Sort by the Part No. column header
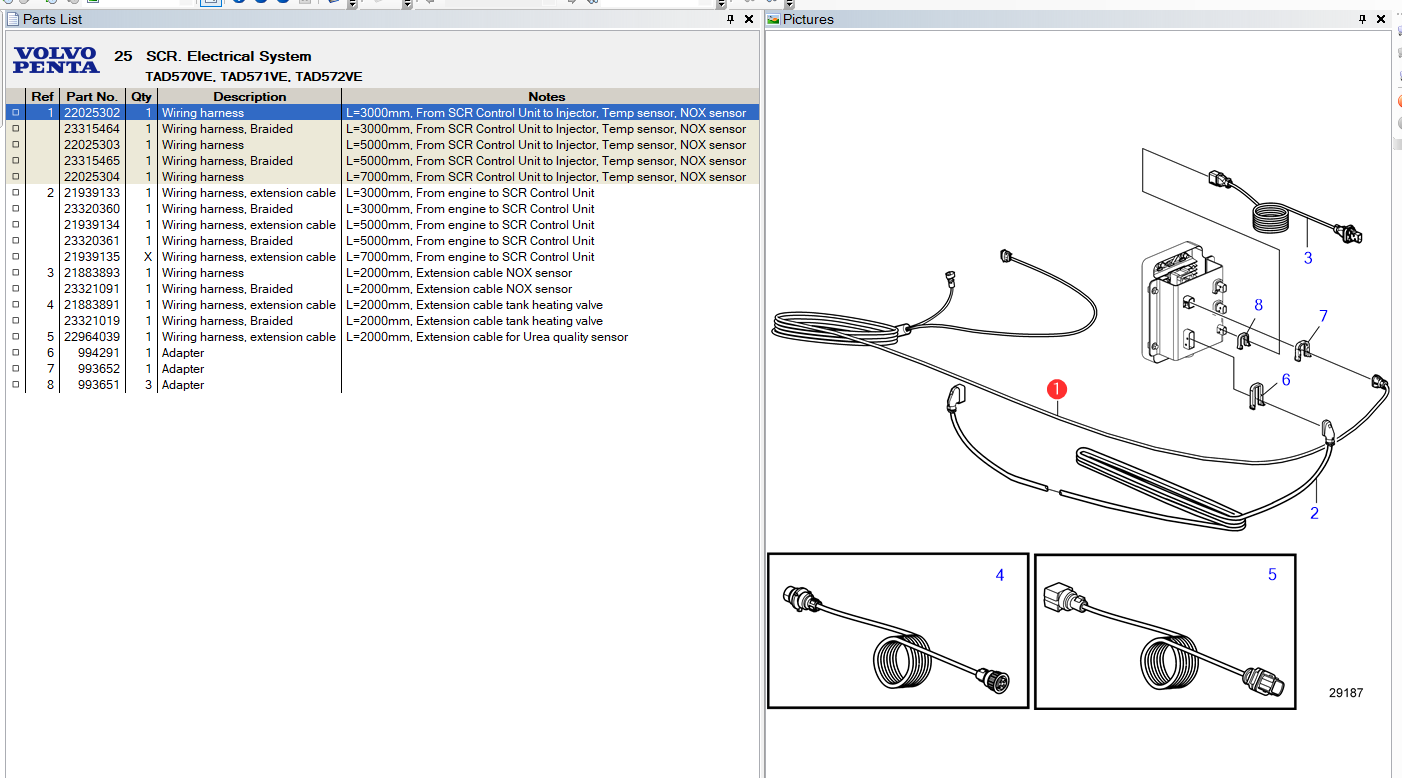The height and width of the screenshot is (778, 1402). tap(92, 97)
